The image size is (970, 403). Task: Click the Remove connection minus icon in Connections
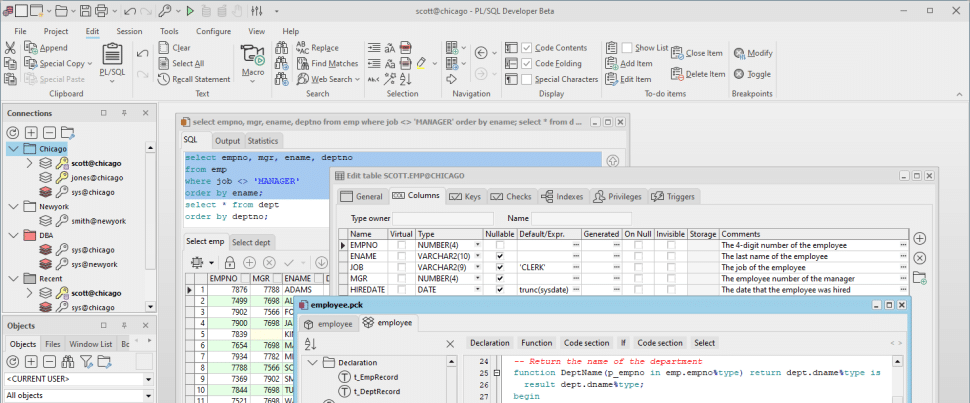tap(49, 132)
